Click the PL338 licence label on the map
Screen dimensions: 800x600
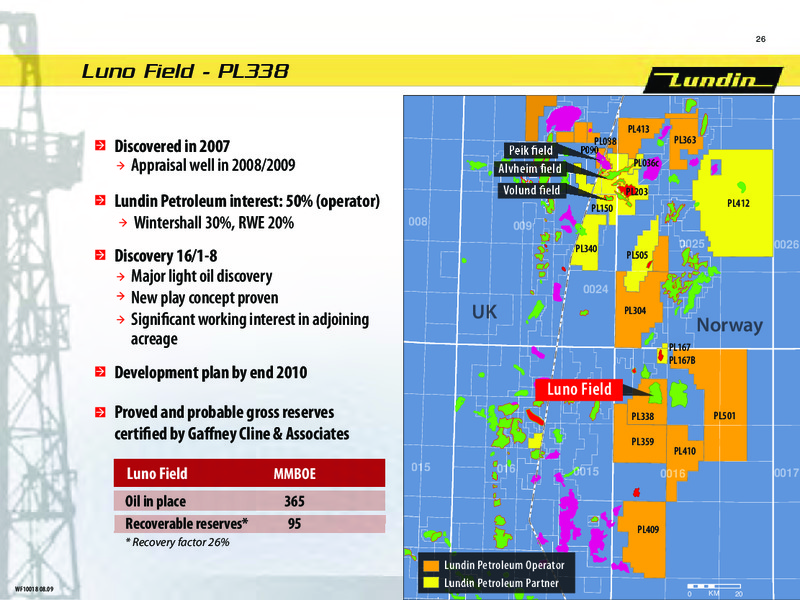(x=642, y=416)
